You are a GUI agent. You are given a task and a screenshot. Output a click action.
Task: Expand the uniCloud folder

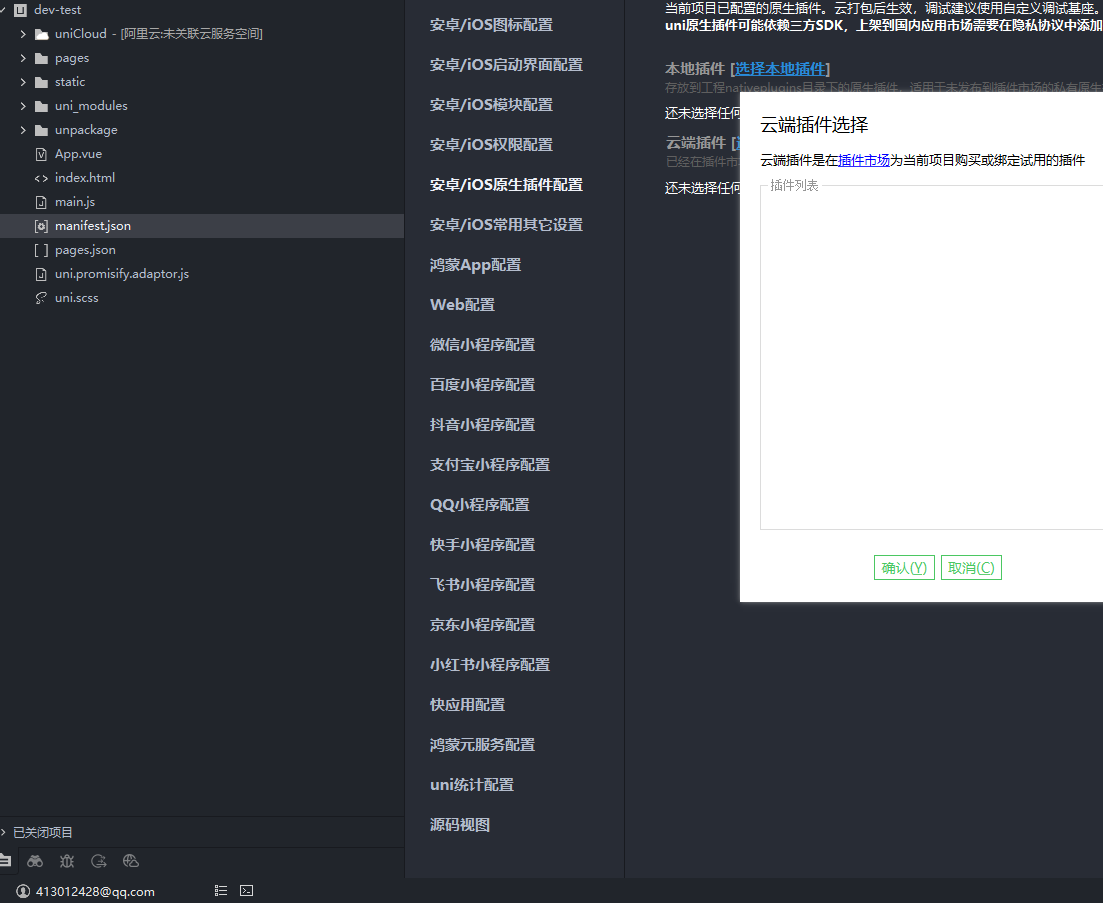[23, 34]
